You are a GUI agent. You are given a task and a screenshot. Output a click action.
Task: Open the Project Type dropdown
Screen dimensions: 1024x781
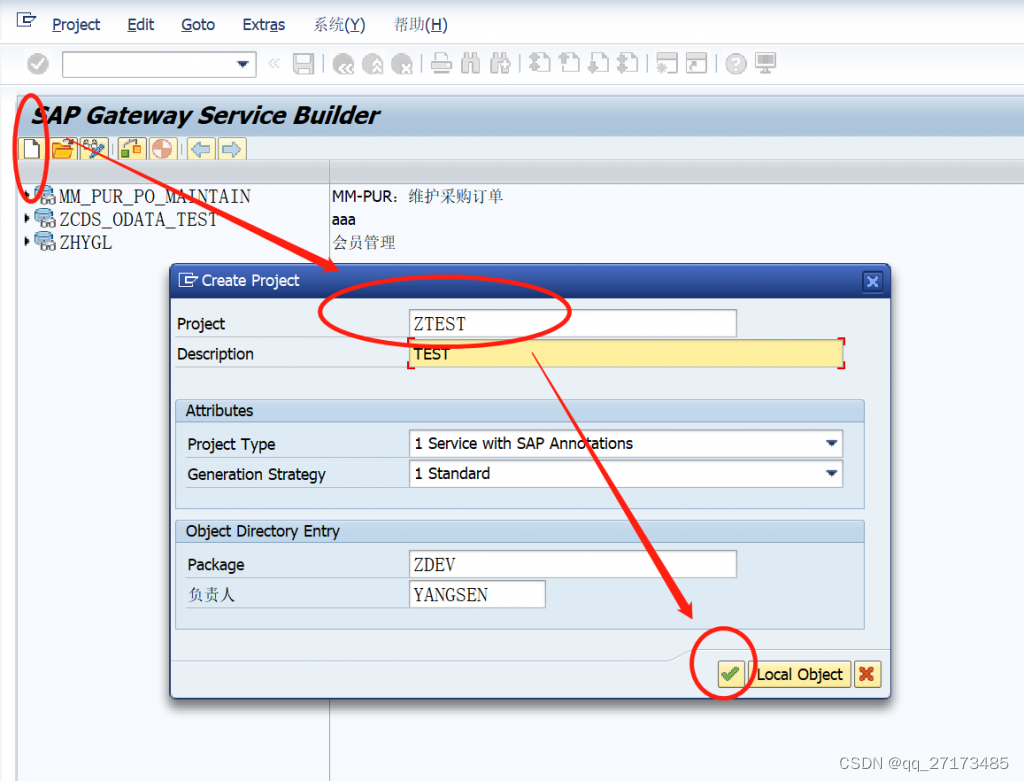coord(831,443)
